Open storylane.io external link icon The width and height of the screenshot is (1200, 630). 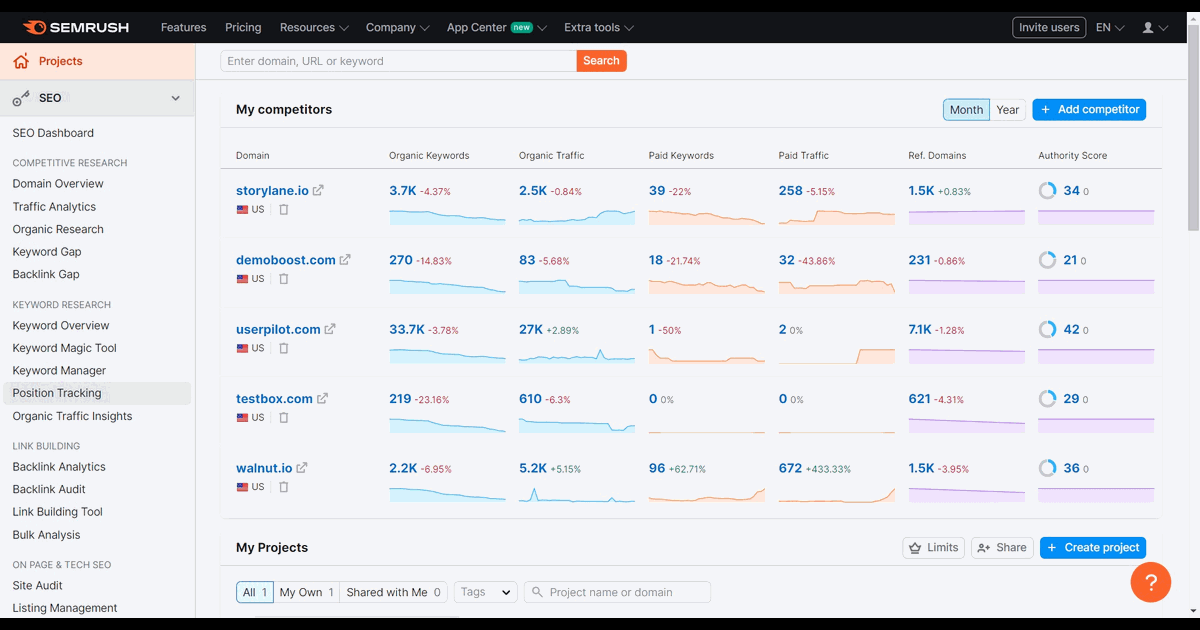(318, 190)
